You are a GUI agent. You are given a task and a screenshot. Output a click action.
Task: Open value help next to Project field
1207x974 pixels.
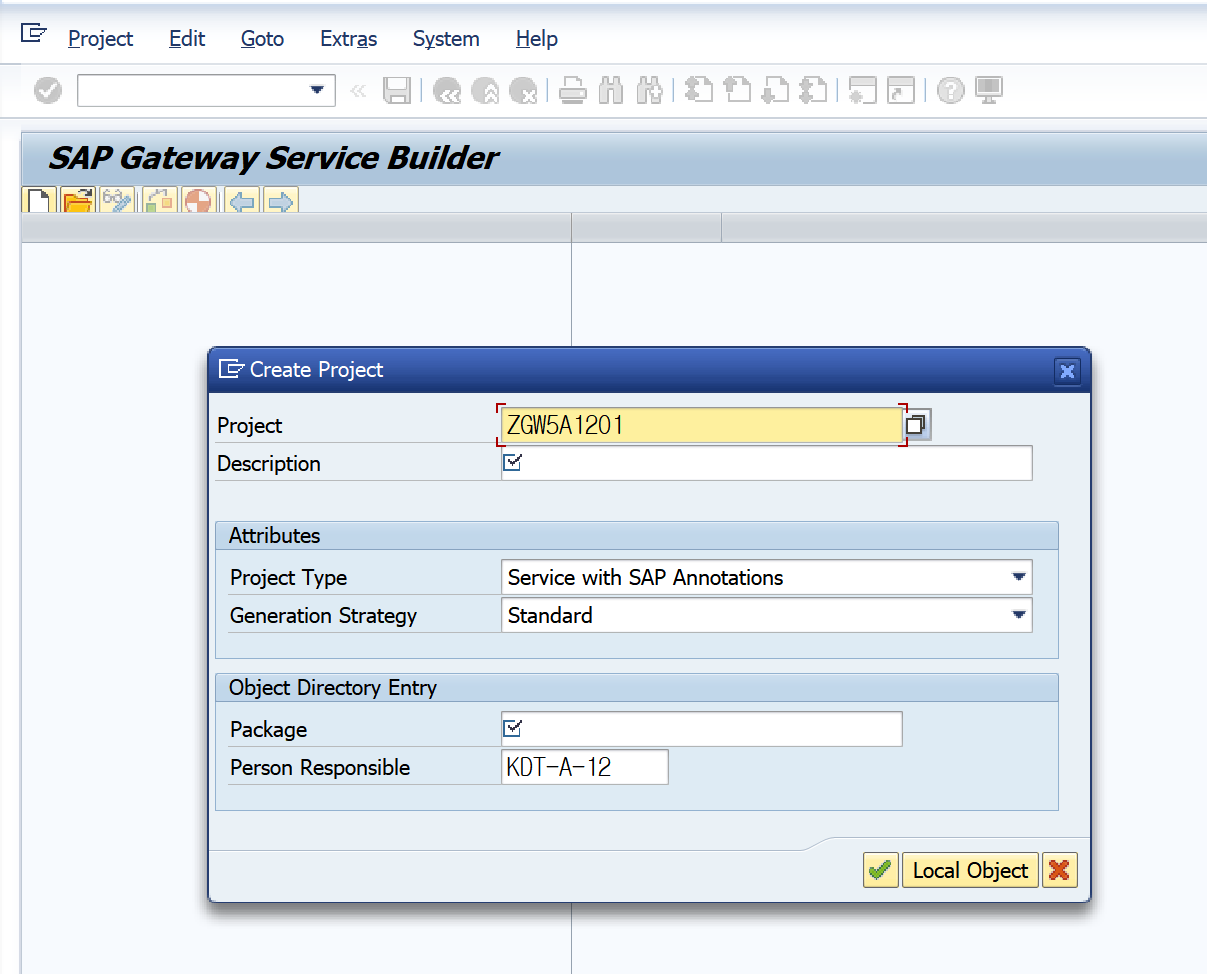pos(917,425)
